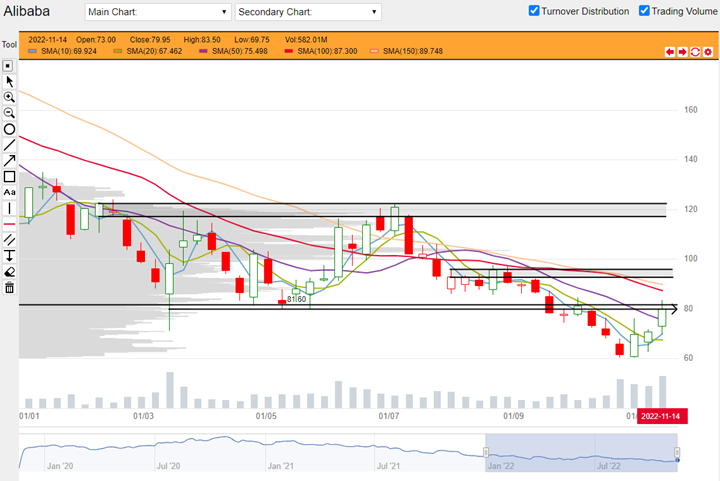
Task: Click the trash can delete-all icon
Action: (x=9, y=288)
